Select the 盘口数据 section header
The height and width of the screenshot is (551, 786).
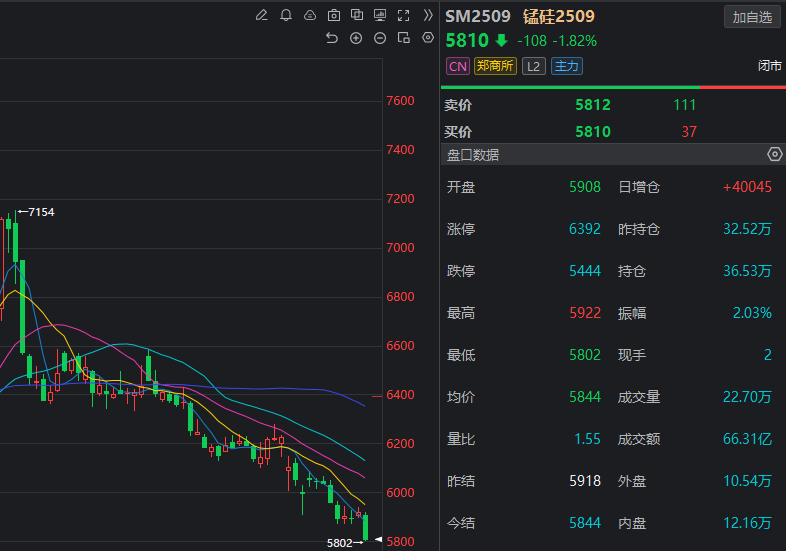613,154
